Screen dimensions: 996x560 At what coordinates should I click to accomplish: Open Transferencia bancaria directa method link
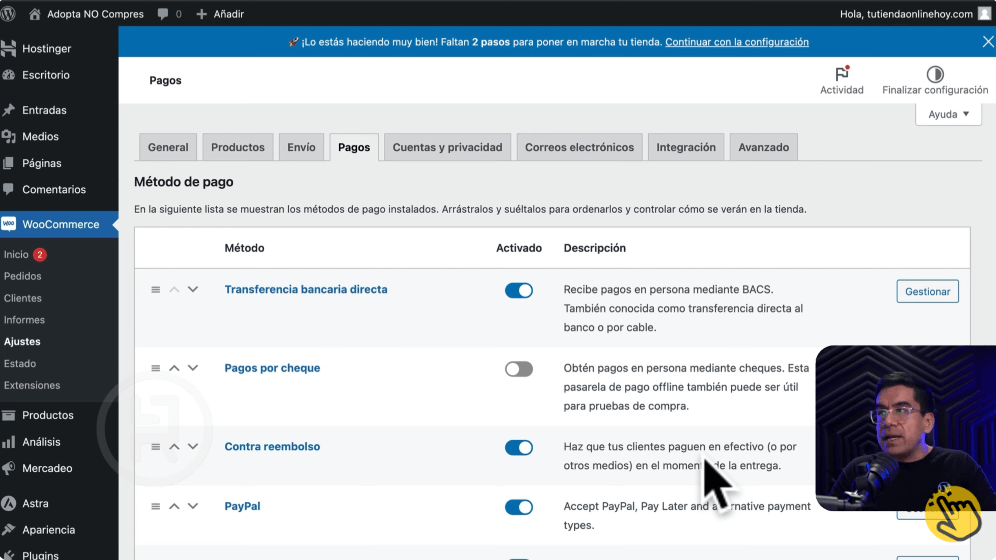(x=306, y=290)
